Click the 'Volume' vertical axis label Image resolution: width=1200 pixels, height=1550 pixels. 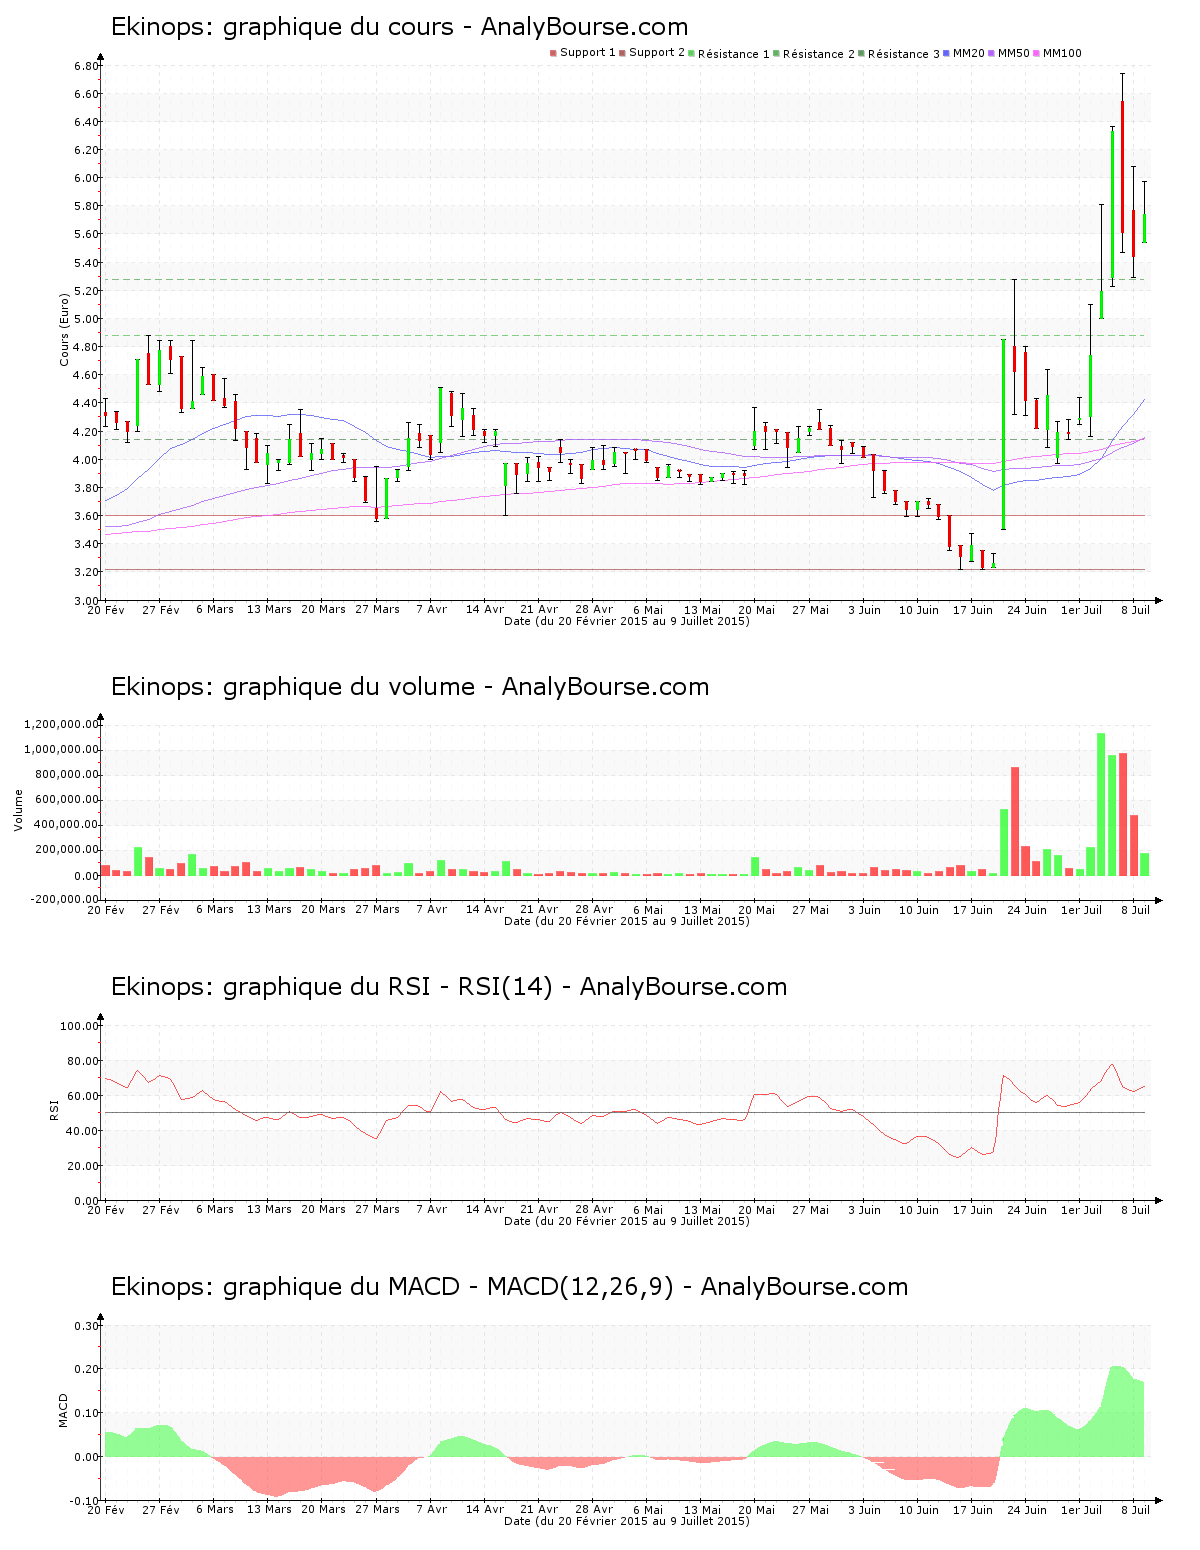(18, 810)
